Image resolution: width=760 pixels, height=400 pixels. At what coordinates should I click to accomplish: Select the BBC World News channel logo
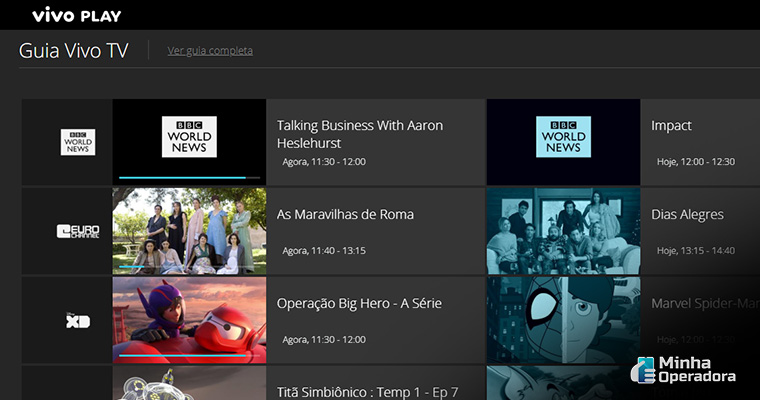tap(77, 142)
